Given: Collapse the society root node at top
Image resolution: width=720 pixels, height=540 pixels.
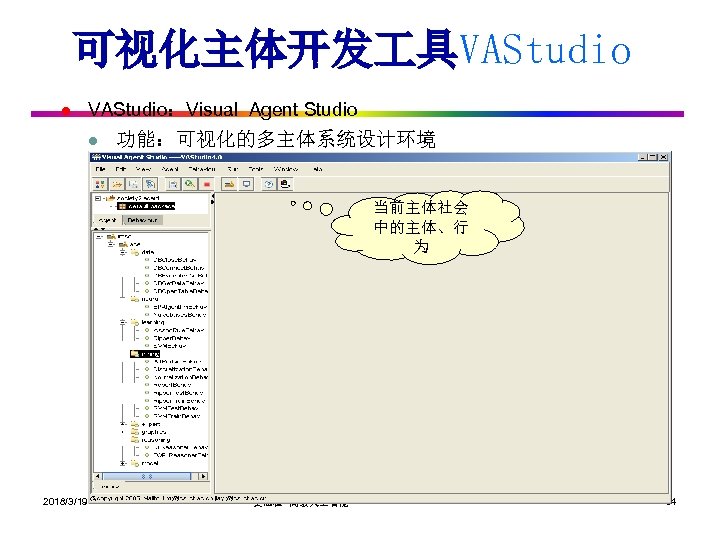Looking at the screenshot, I should (97, 198).
